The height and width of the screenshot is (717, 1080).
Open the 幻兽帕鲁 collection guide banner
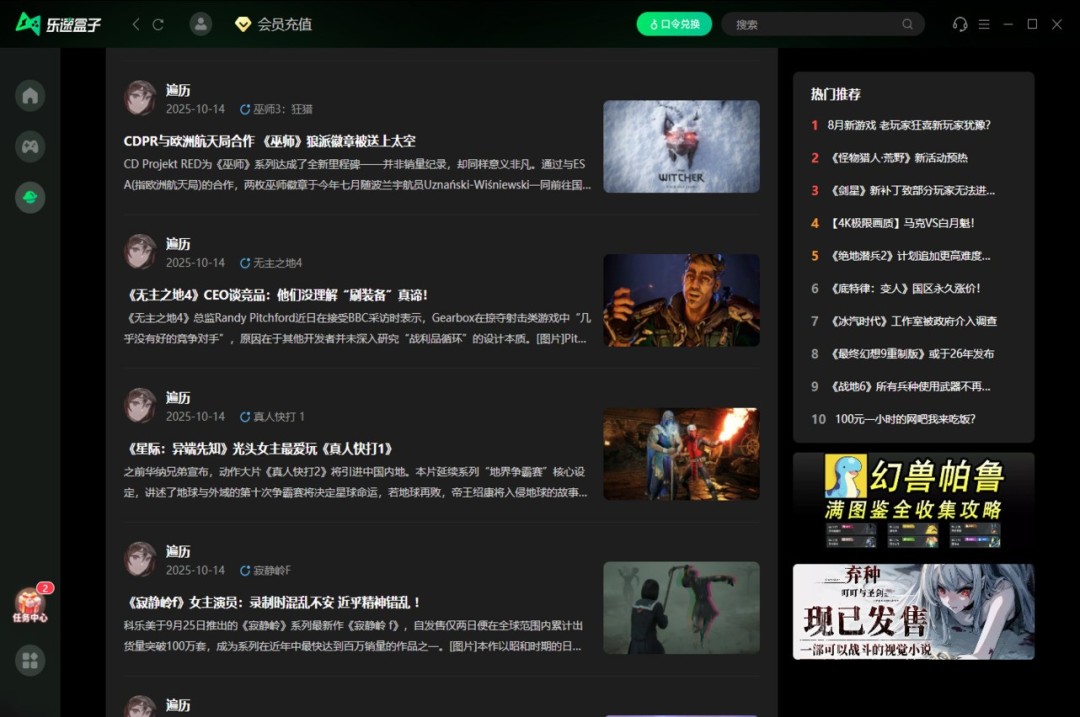pos(911,500)
